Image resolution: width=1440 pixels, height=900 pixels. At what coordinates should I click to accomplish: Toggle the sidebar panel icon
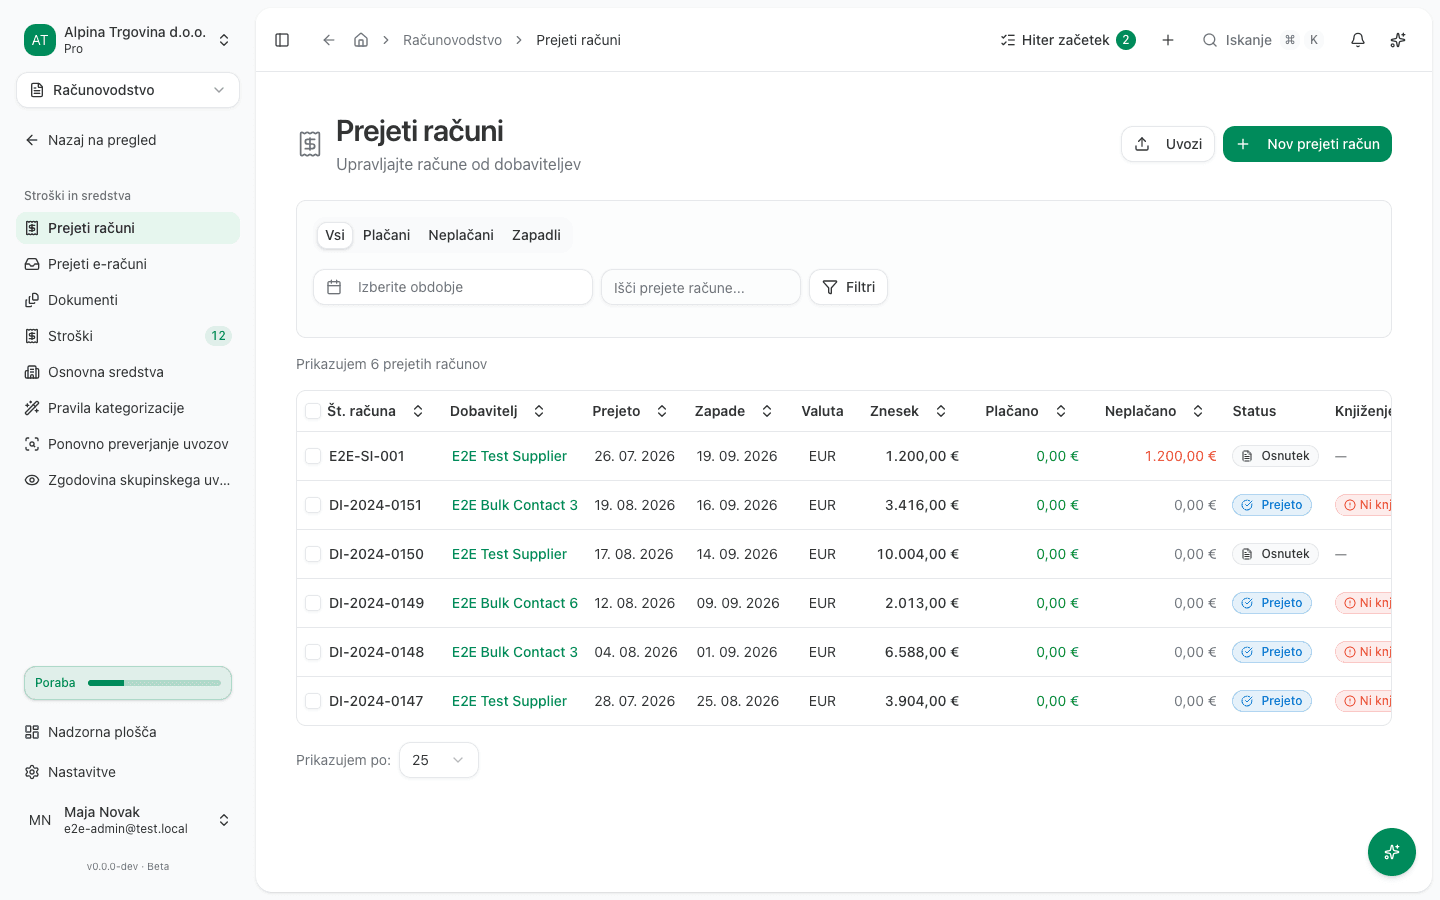point(282,40)
